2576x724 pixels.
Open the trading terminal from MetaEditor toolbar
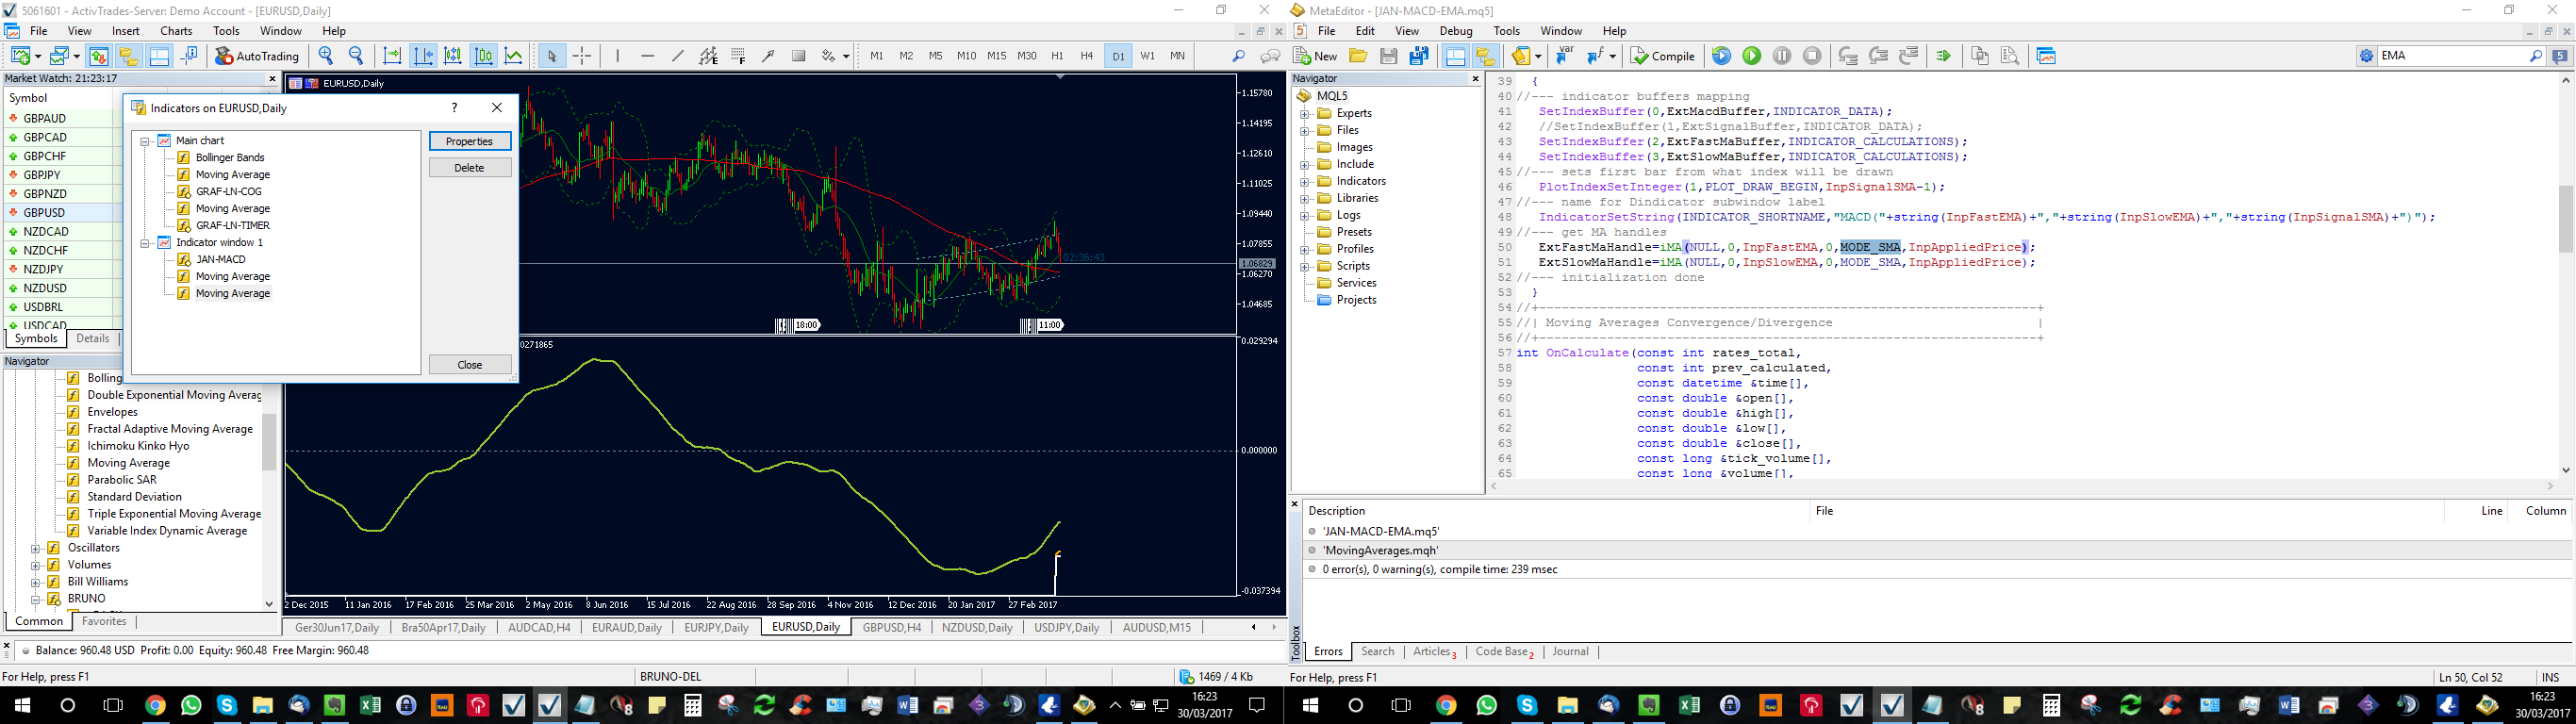click(x=2046, y=56)
